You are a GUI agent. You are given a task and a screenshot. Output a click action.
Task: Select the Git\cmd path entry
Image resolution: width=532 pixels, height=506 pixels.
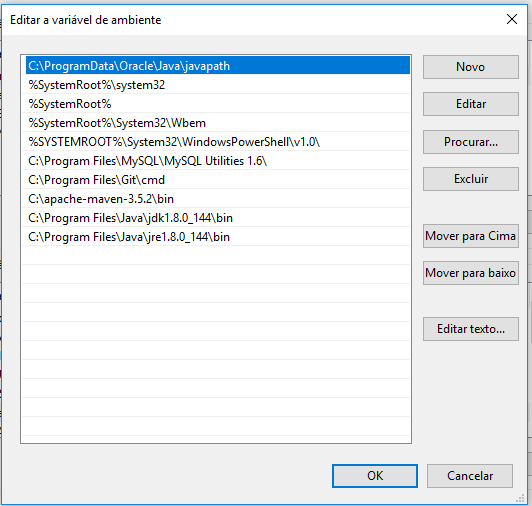tap(218, 180)
